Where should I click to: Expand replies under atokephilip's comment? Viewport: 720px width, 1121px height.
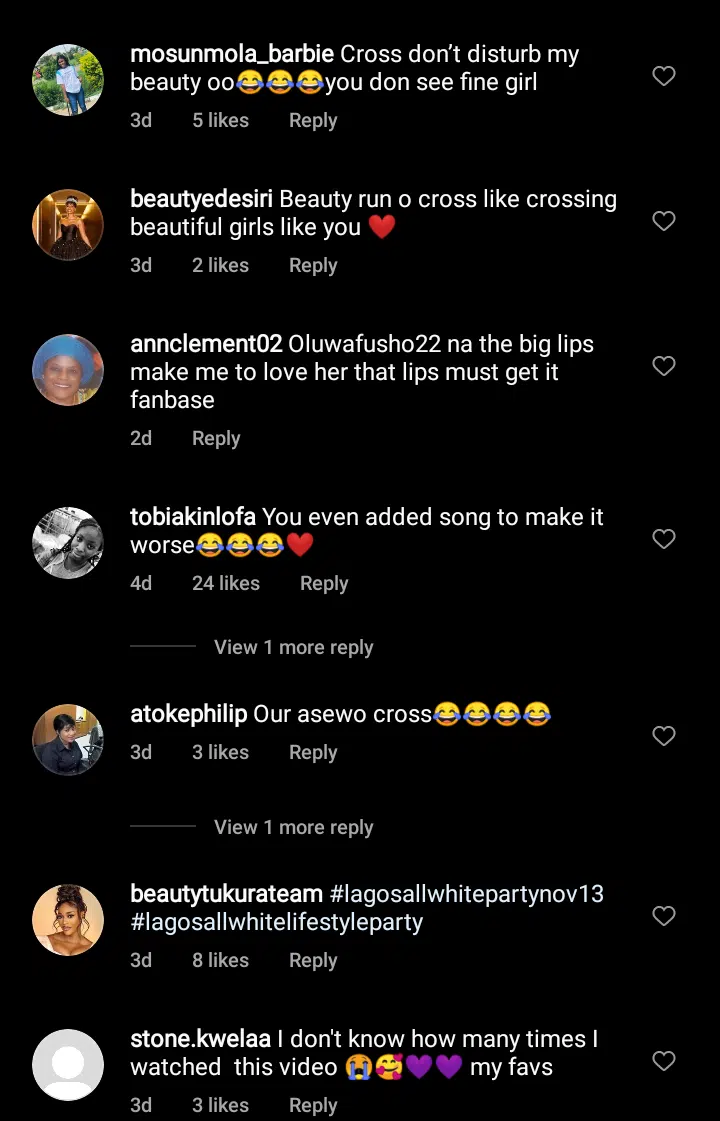click(x=293, y=827)
